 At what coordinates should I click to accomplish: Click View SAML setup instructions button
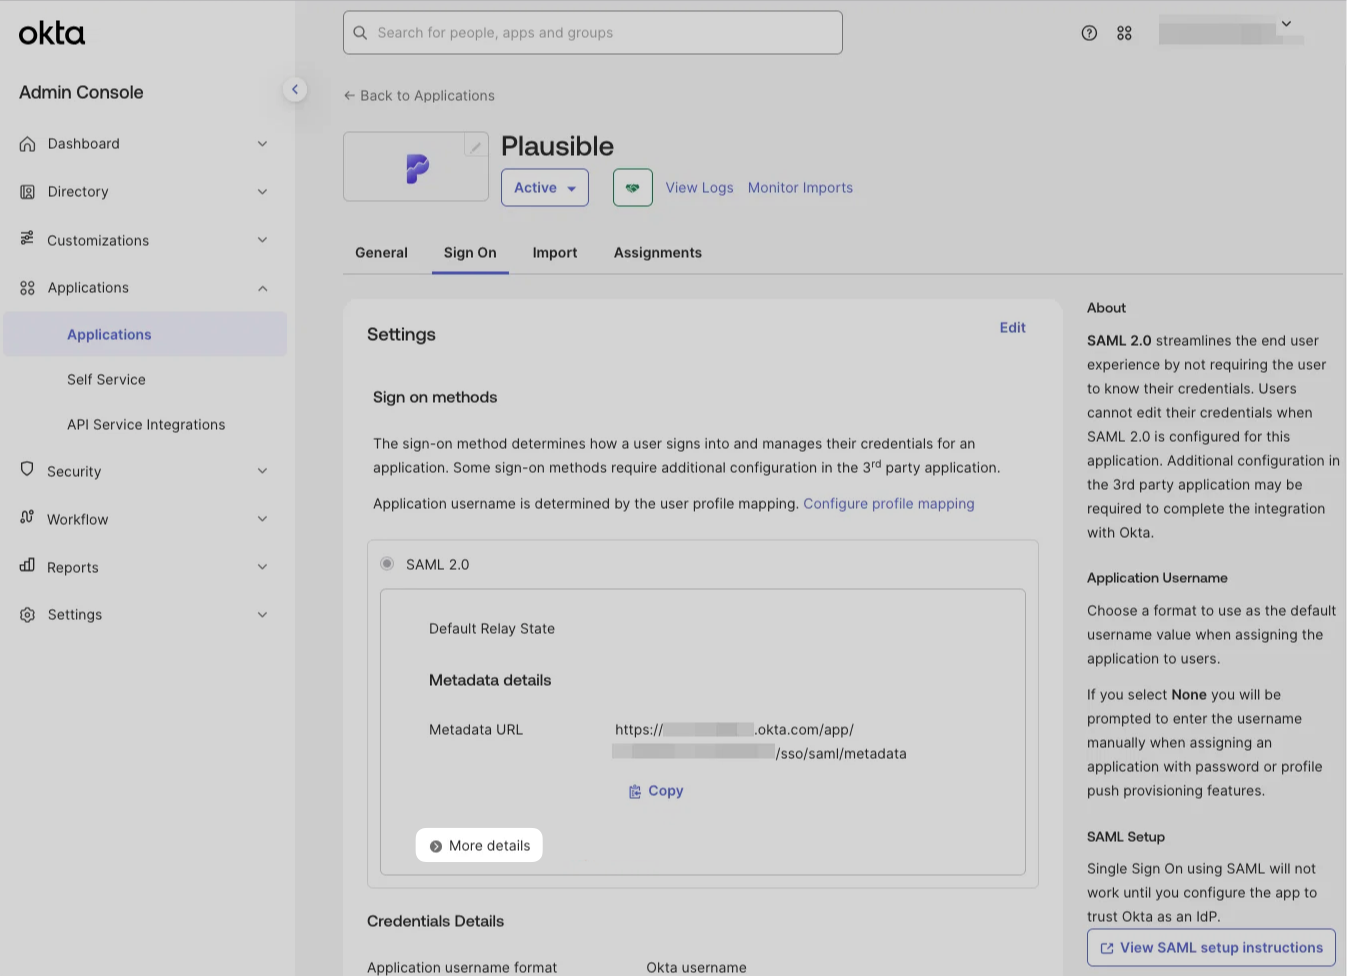coord(1211,948)
